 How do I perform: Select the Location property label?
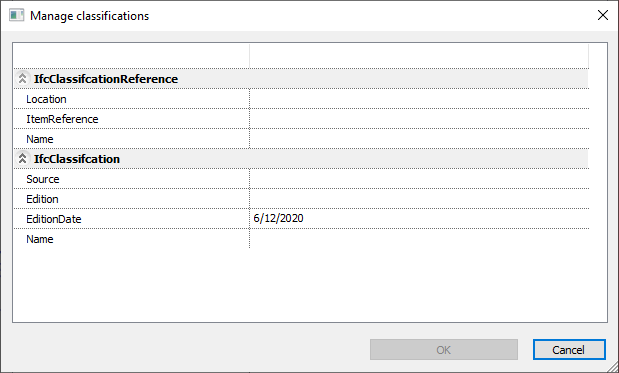tap(46, 99)
